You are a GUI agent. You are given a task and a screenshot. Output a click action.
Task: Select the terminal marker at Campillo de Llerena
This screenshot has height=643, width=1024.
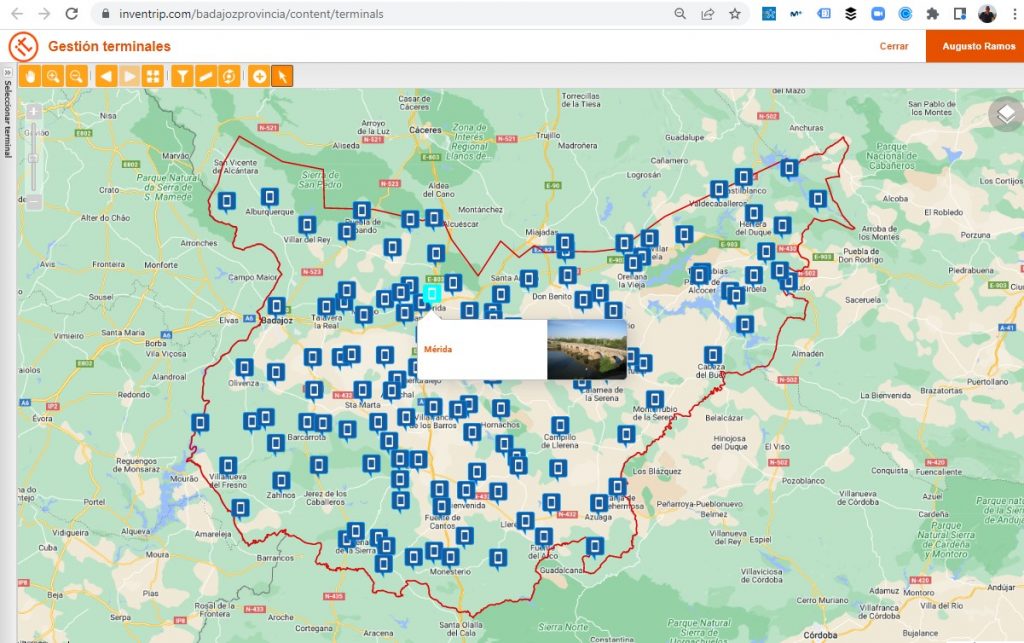[x=560, y=426]
